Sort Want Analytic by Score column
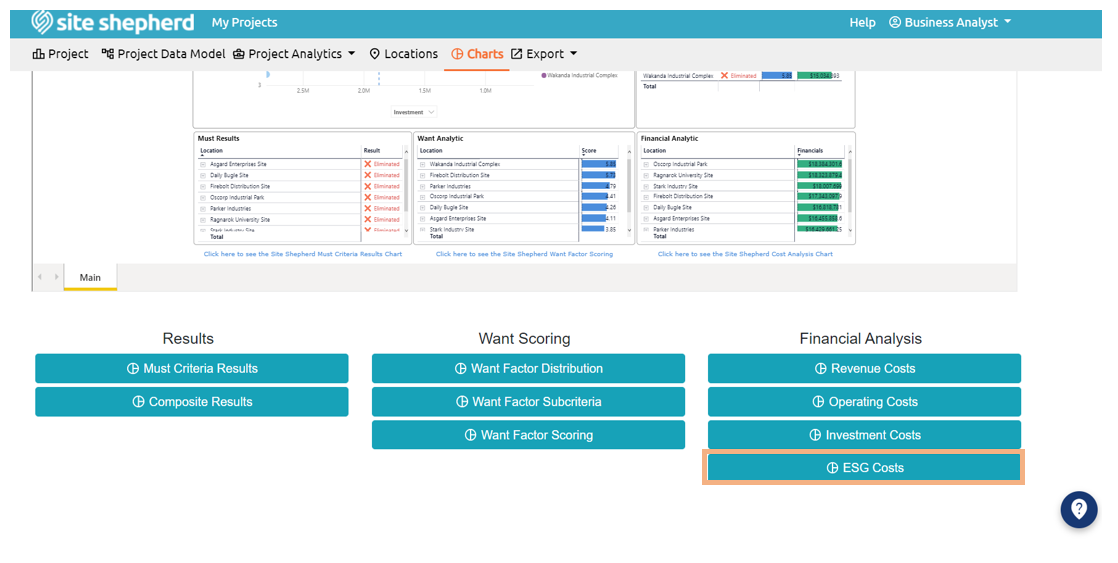Image resolution: width=1118 pixels, height=563 pixels. click(x=589, y=151)
